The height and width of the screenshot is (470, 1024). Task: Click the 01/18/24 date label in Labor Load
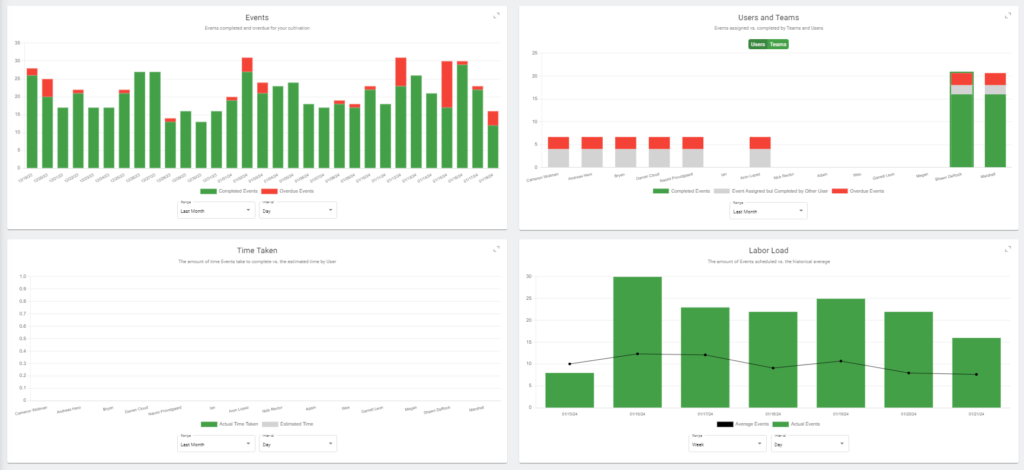point(773,413)
